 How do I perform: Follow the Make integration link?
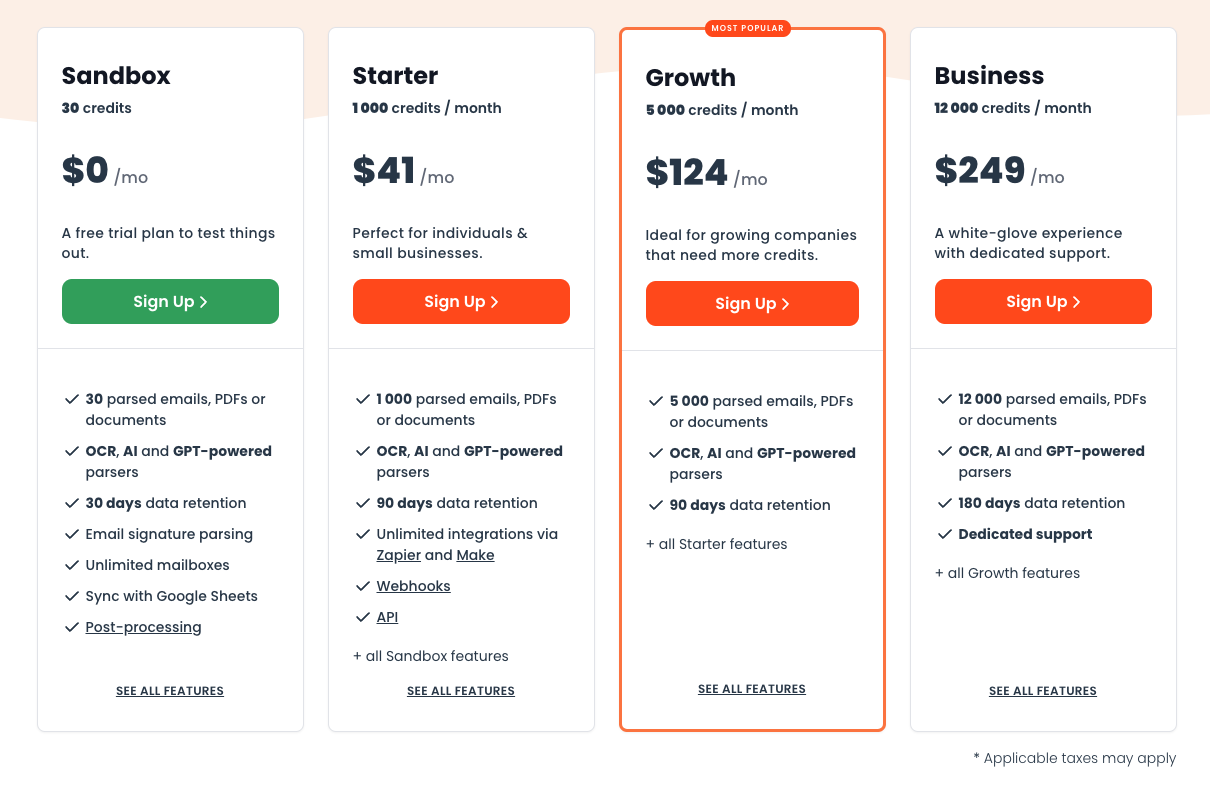tap(475, 555)
